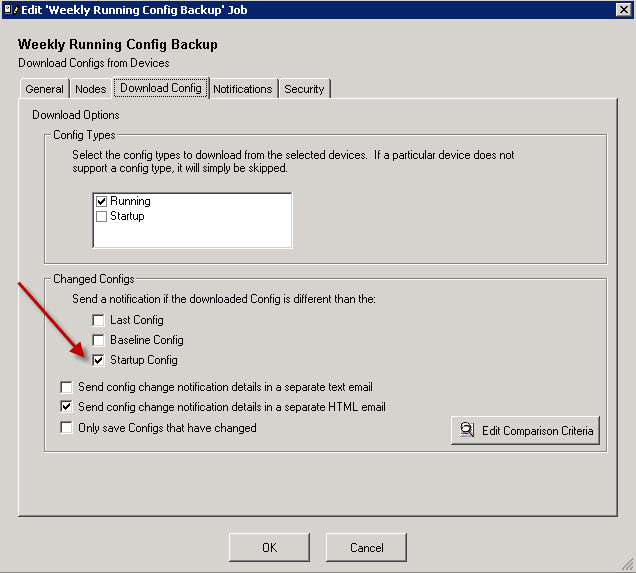Viewport: 636px width, 573px height.
Task: Click inside the config types list box
Action: 192,220
